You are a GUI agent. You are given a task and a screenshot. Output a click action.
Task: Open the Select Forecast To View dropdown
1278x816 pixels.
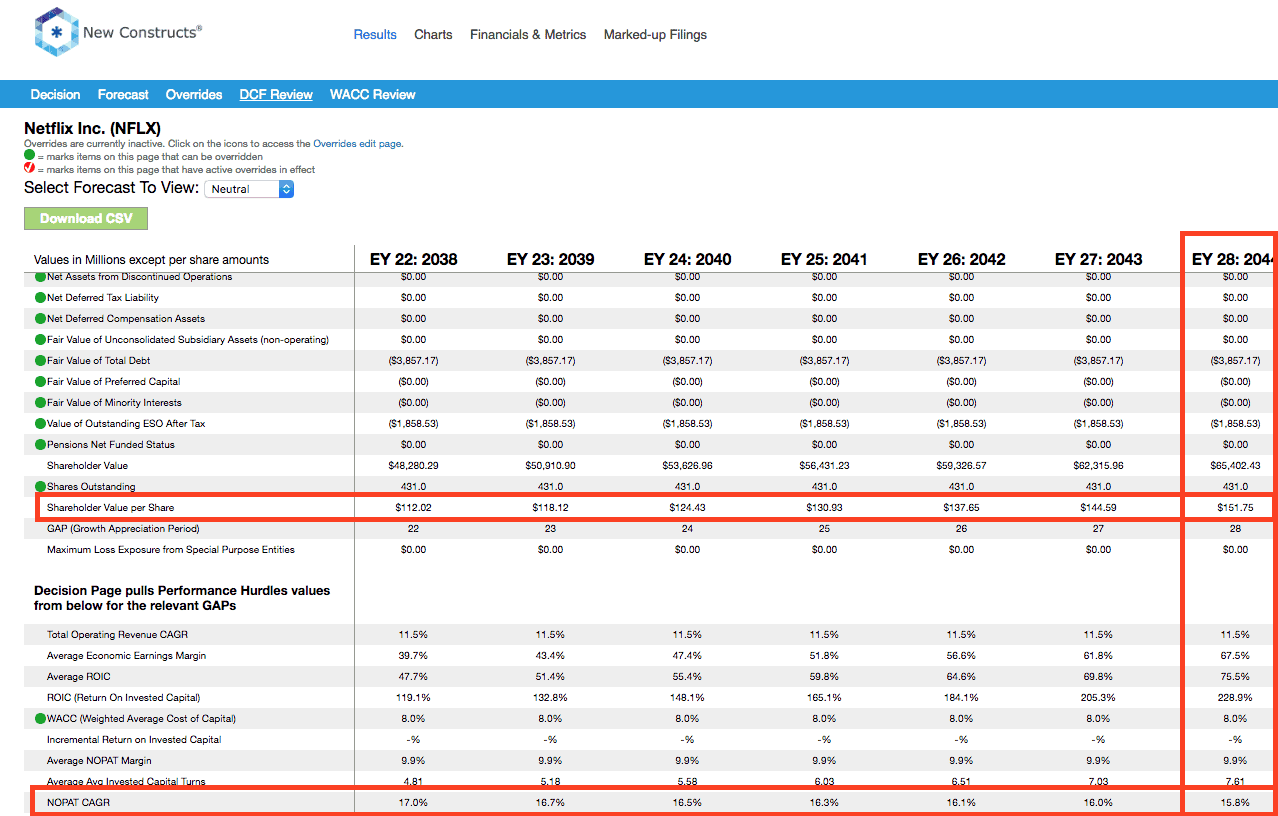click(249, 188)
